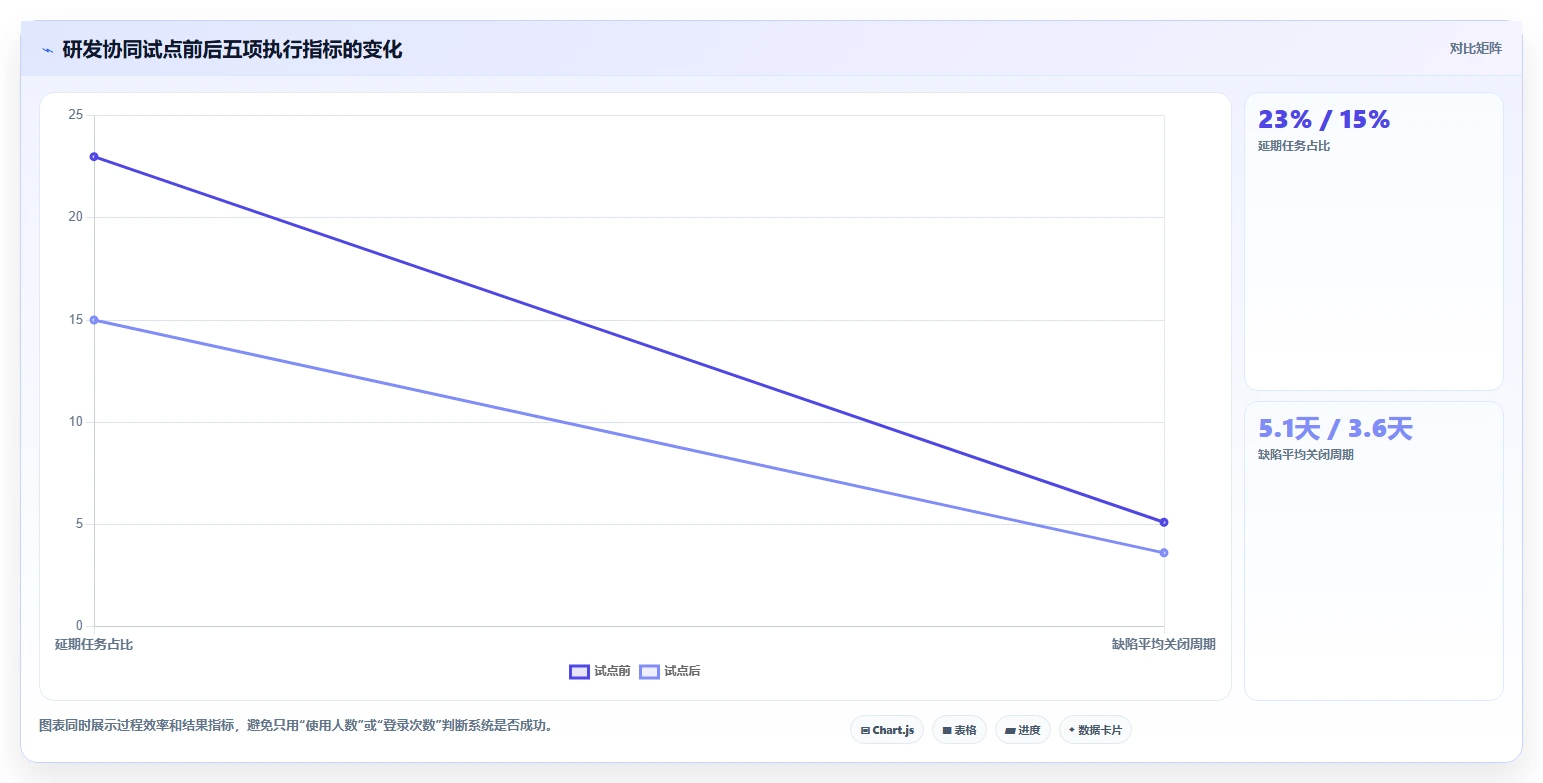Screen dimensions: 1543x783
Task: Click the Chart.js chip icon
Action: [865, 731]
